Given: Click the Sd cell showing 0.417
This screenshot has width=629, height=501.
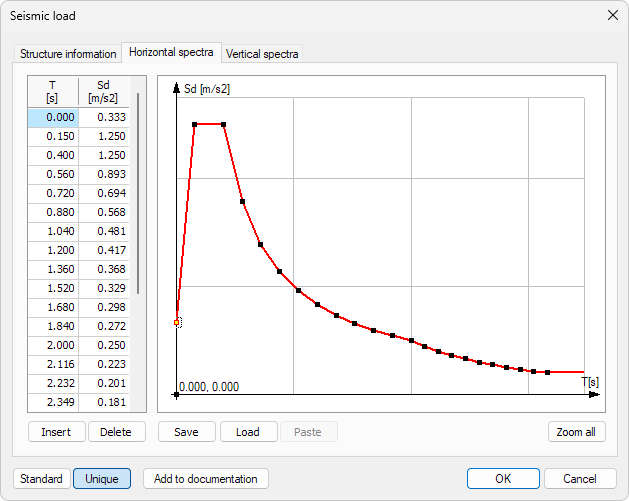Looking at the screenshot, I should [x=104, y=250].
